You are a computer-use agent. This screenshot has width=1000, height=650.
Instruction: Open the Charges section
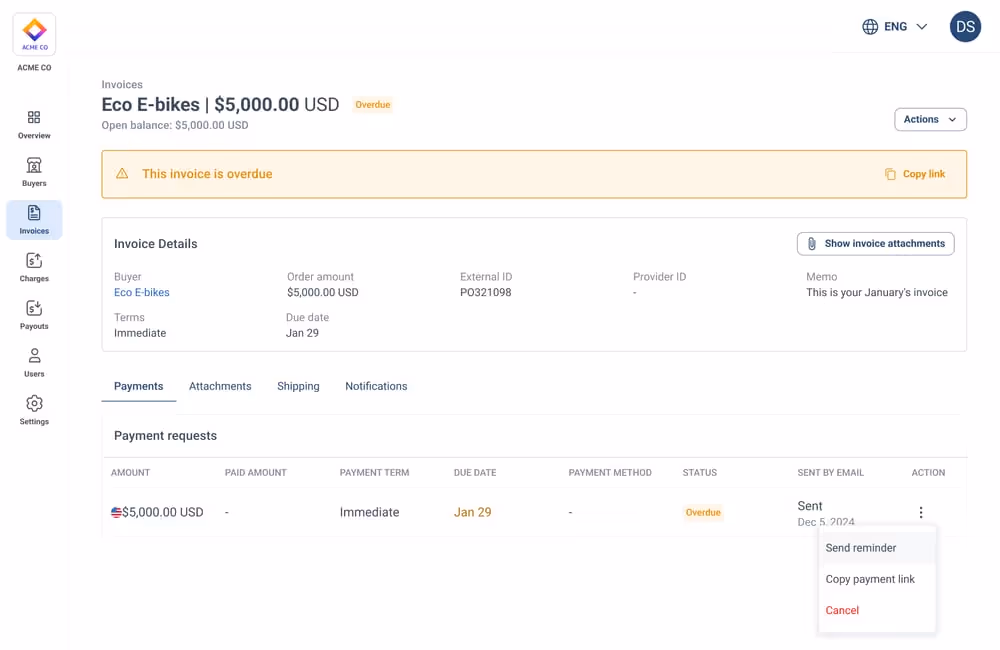34,267
